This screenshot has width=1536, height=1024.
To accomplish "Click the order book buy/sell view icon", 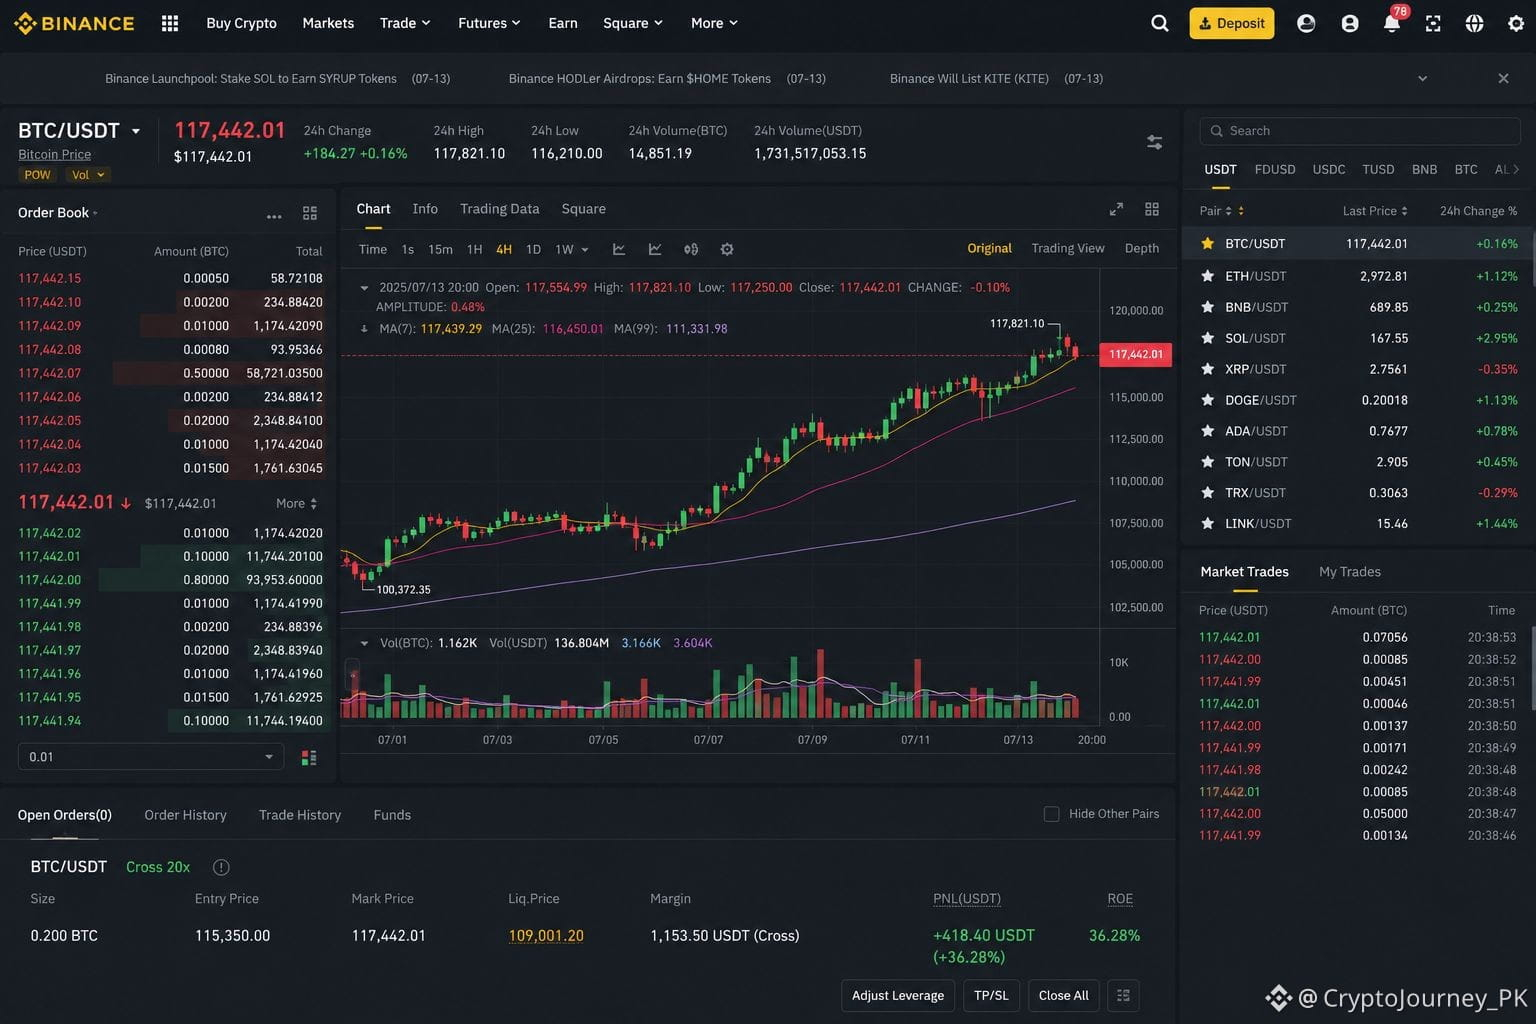I will click(309, 757).
